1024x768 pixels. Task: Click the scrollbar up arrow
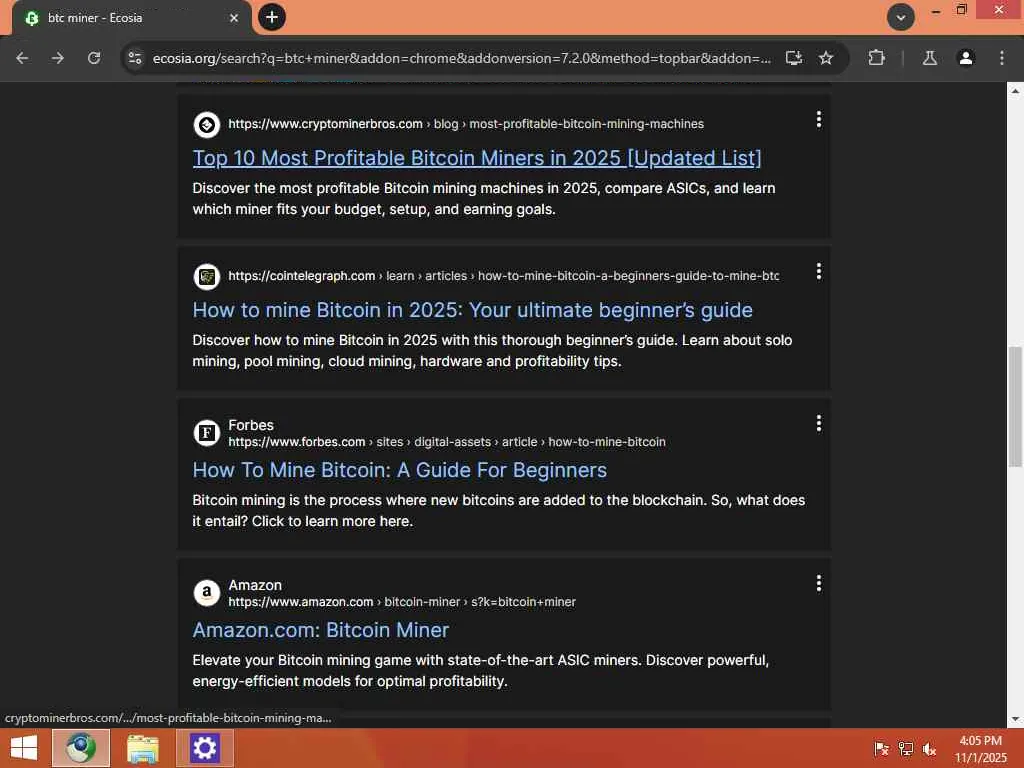point(1015,91)
